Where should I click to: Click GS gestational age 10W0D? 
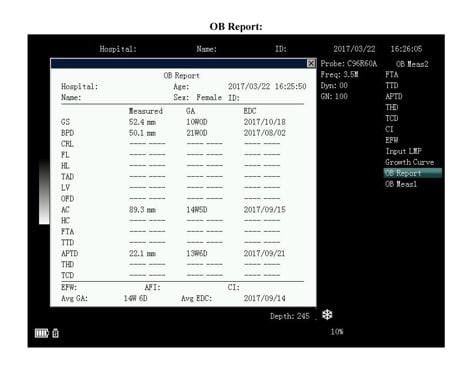(x=197, y=122)
